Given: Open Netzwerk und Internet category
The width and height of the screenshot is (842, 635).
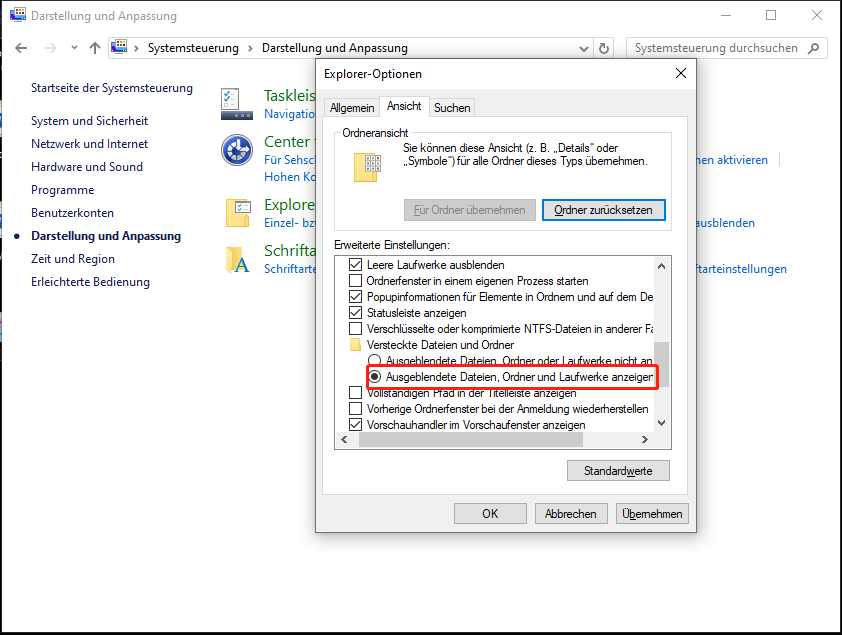Looking at the screenshot, I should pyautogui.click(x=89, y=144).
